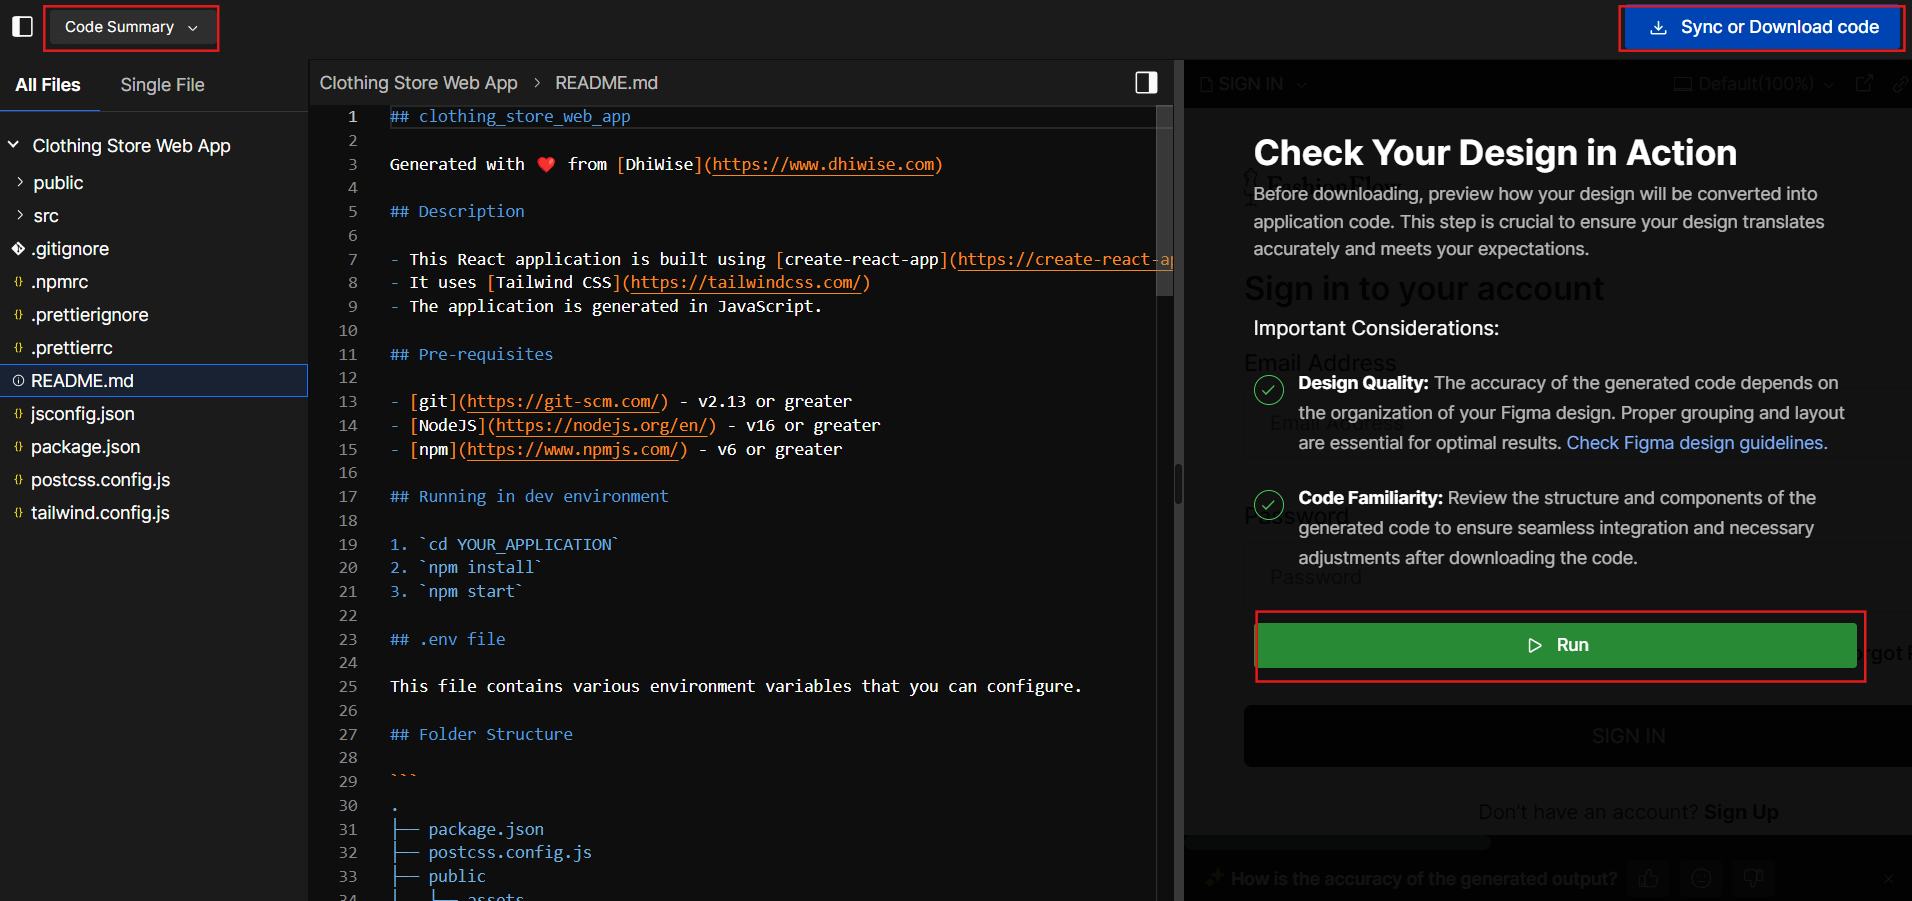Click the '## Description' line in editor

pos(457,212)
